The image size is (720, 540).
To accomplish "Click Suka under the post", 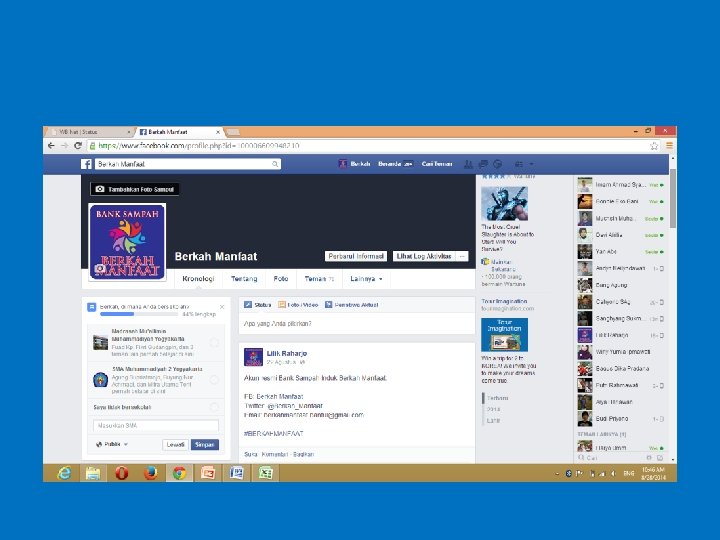I will [x=251, y=454].
